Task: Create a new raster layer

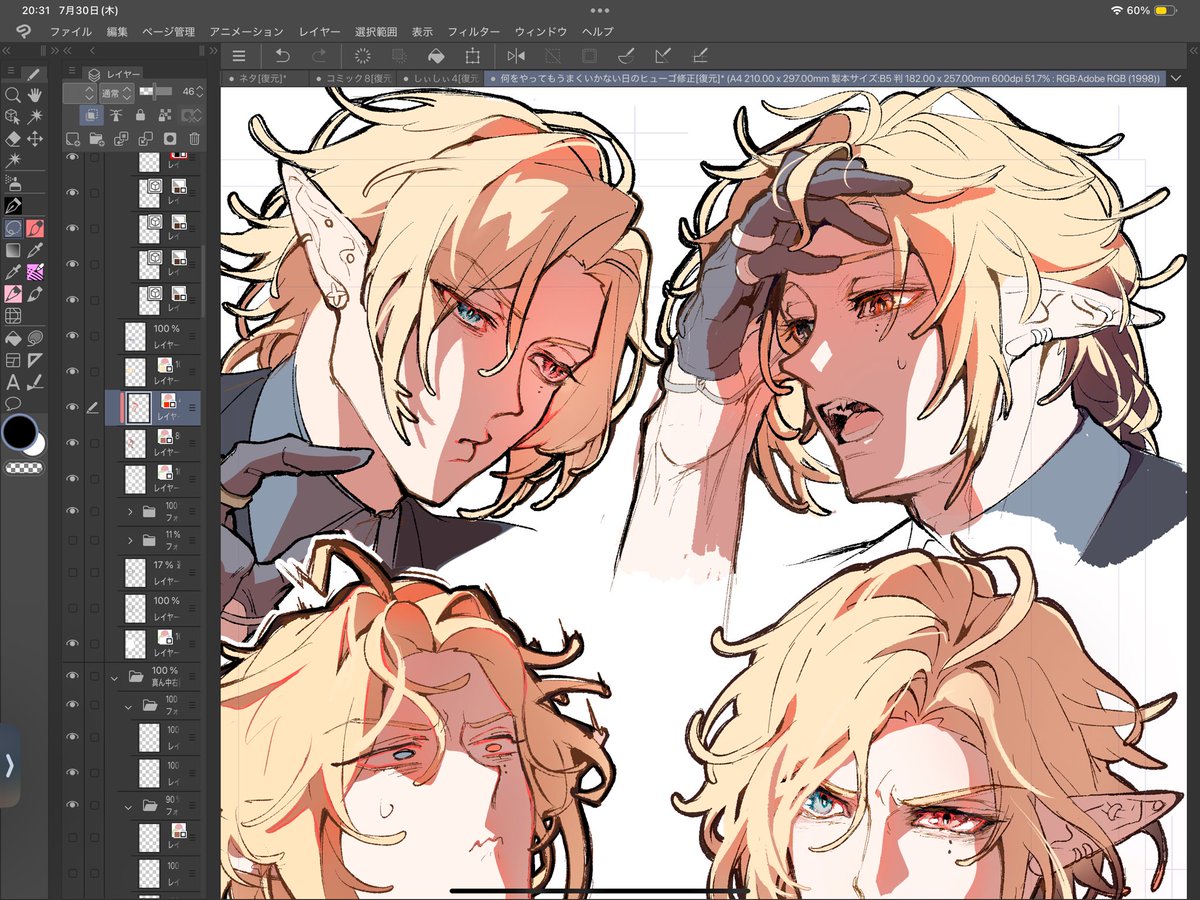Action: pyautogui.click(x=72, y=139)
